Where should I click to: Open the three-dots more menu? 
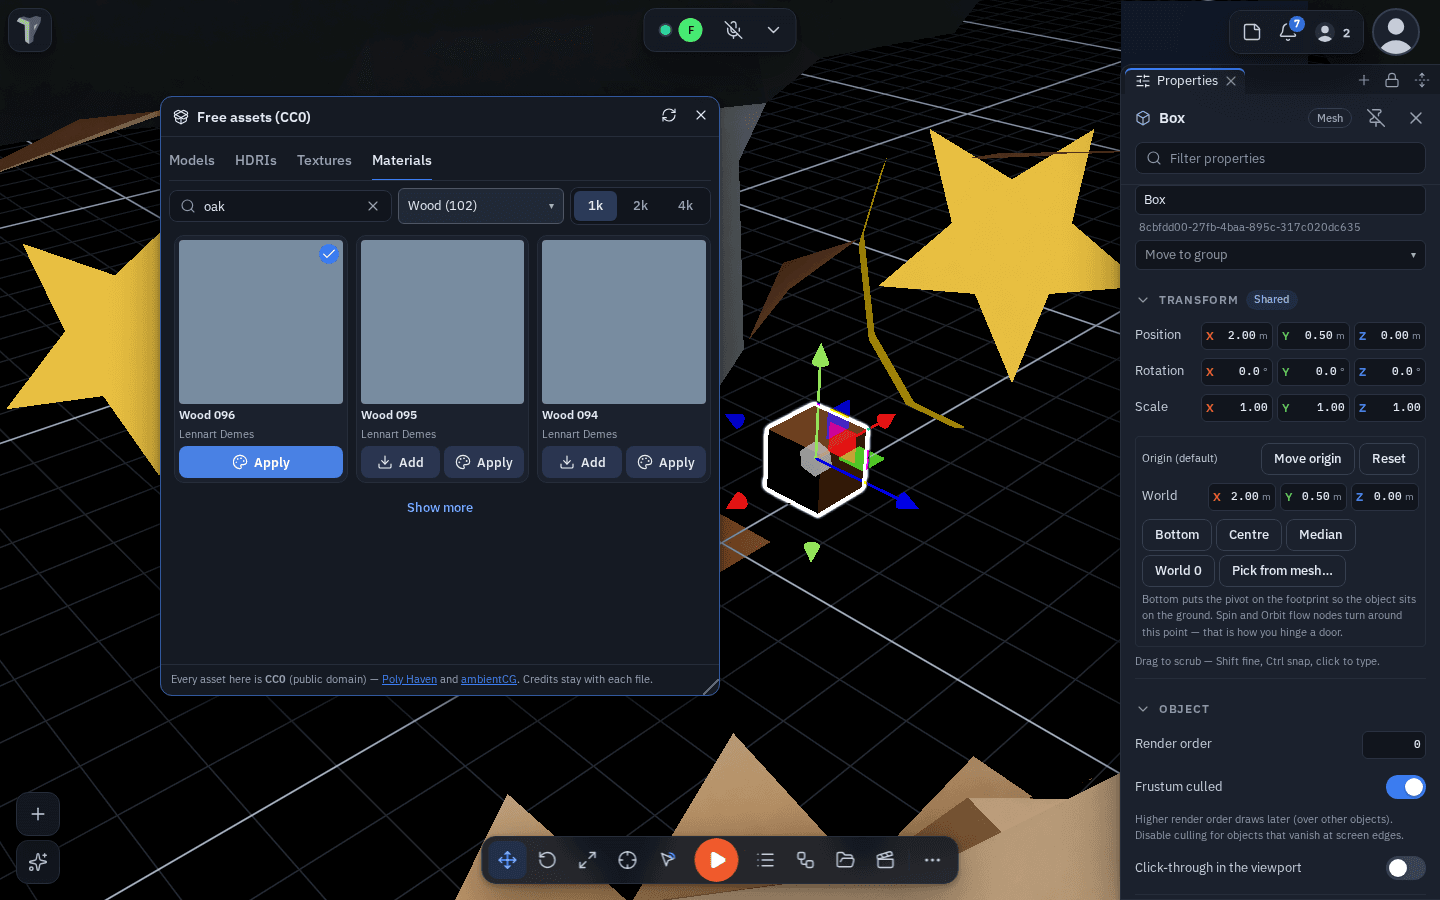pos(932,860)
